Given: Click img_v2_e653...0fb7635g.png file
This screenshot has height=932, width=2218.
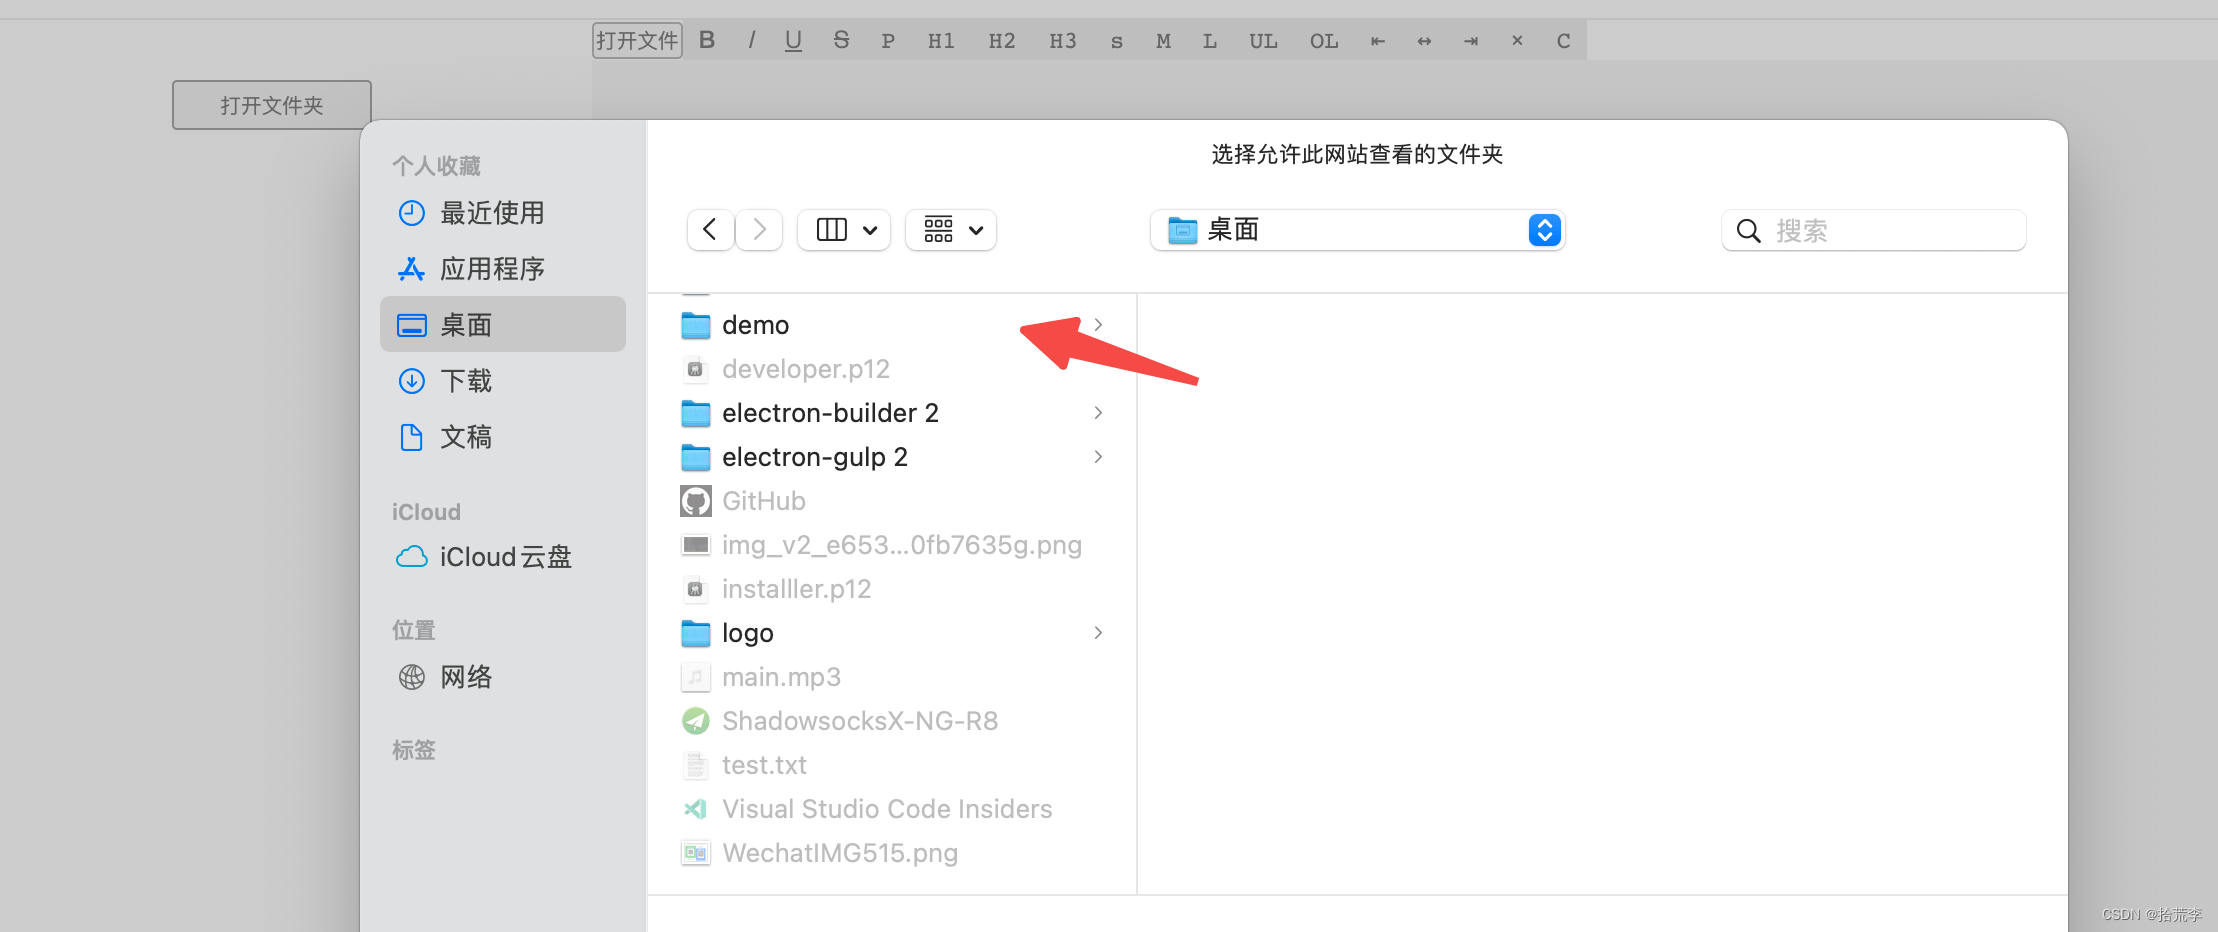Looking at the screenshot, I should 893,545.
